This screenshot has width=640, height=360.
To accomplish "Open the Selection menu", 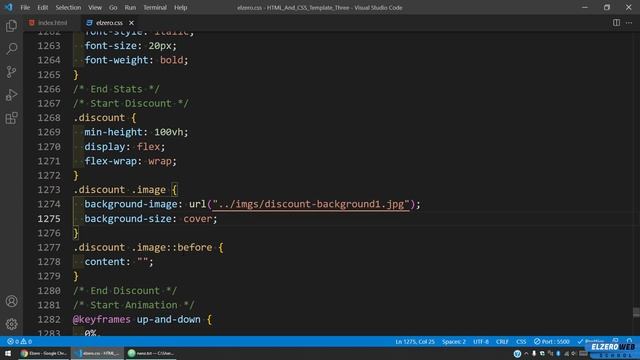I will tap(68, 7).
